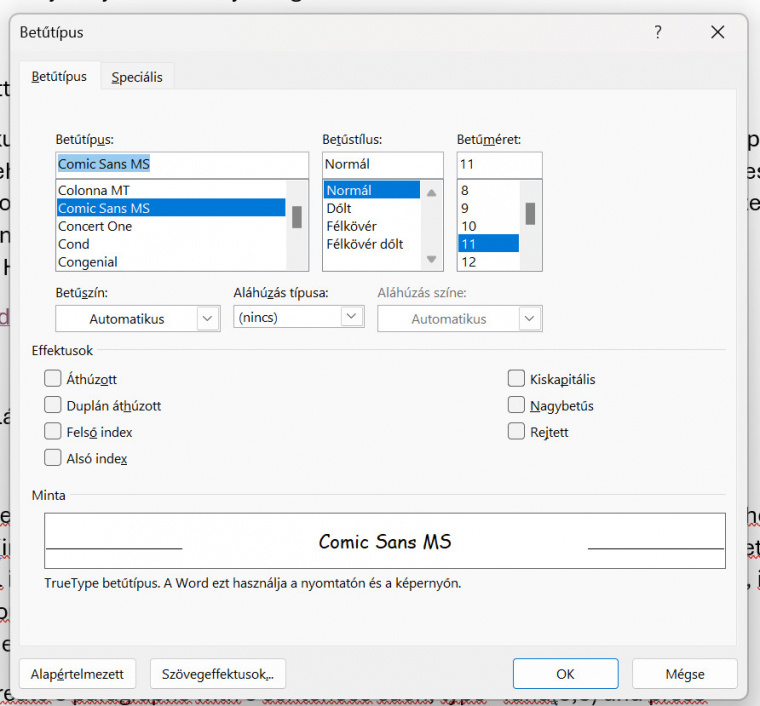Switch to the Speciális tab

[137, 77]
